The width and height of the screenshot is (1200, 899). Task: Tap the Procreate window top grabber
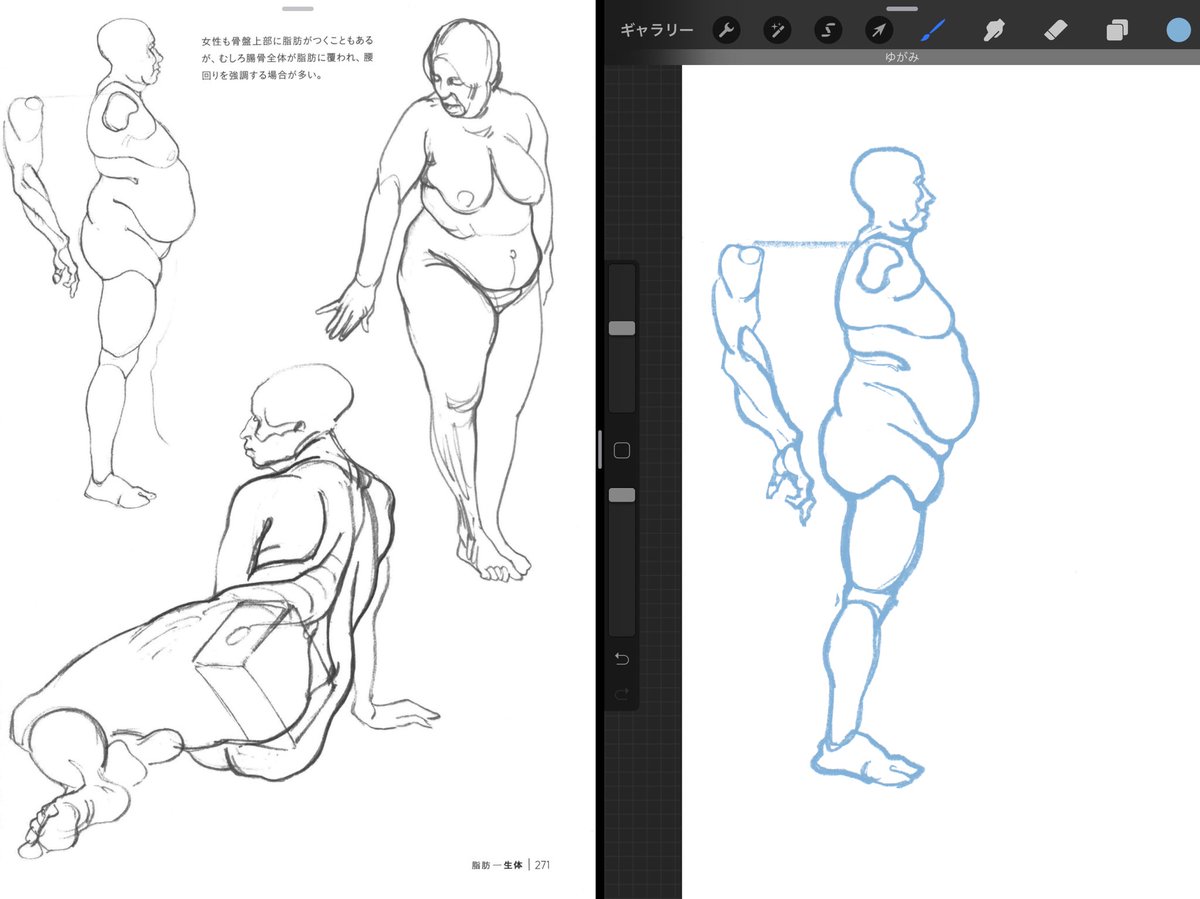(x=902, y=8)
